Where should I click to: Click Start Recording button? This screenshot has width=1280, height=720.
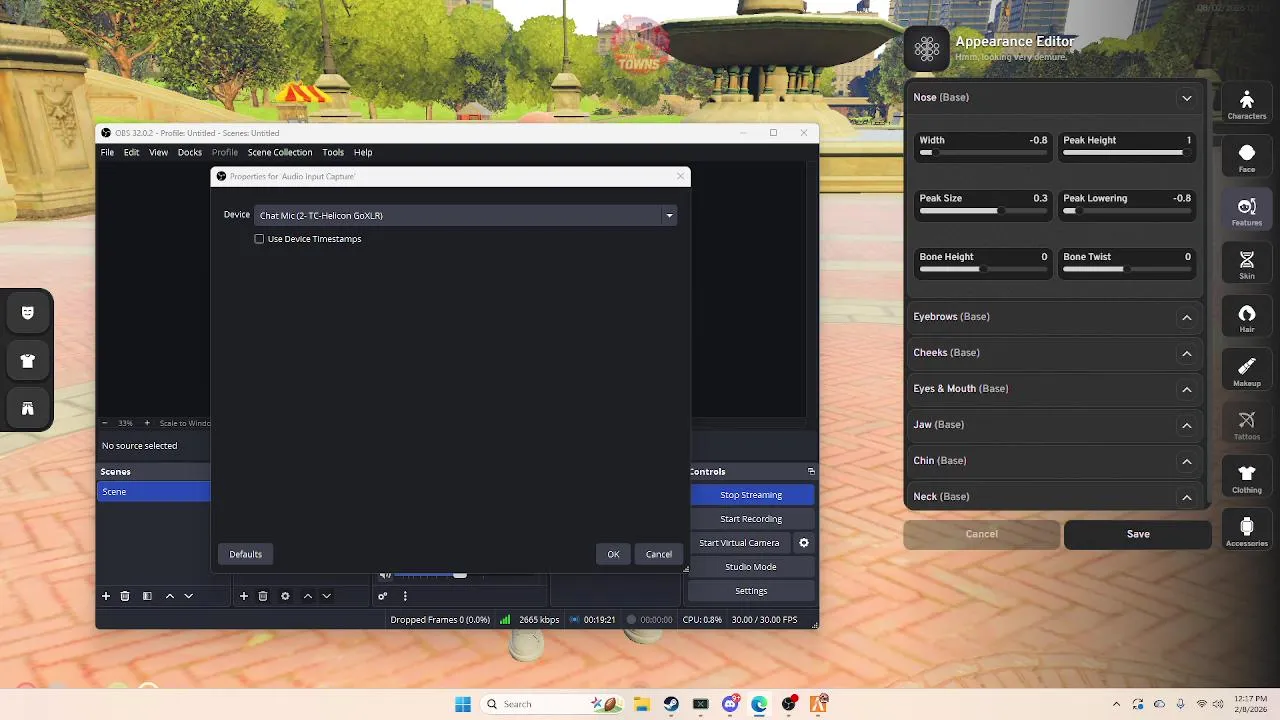(751, 519)
